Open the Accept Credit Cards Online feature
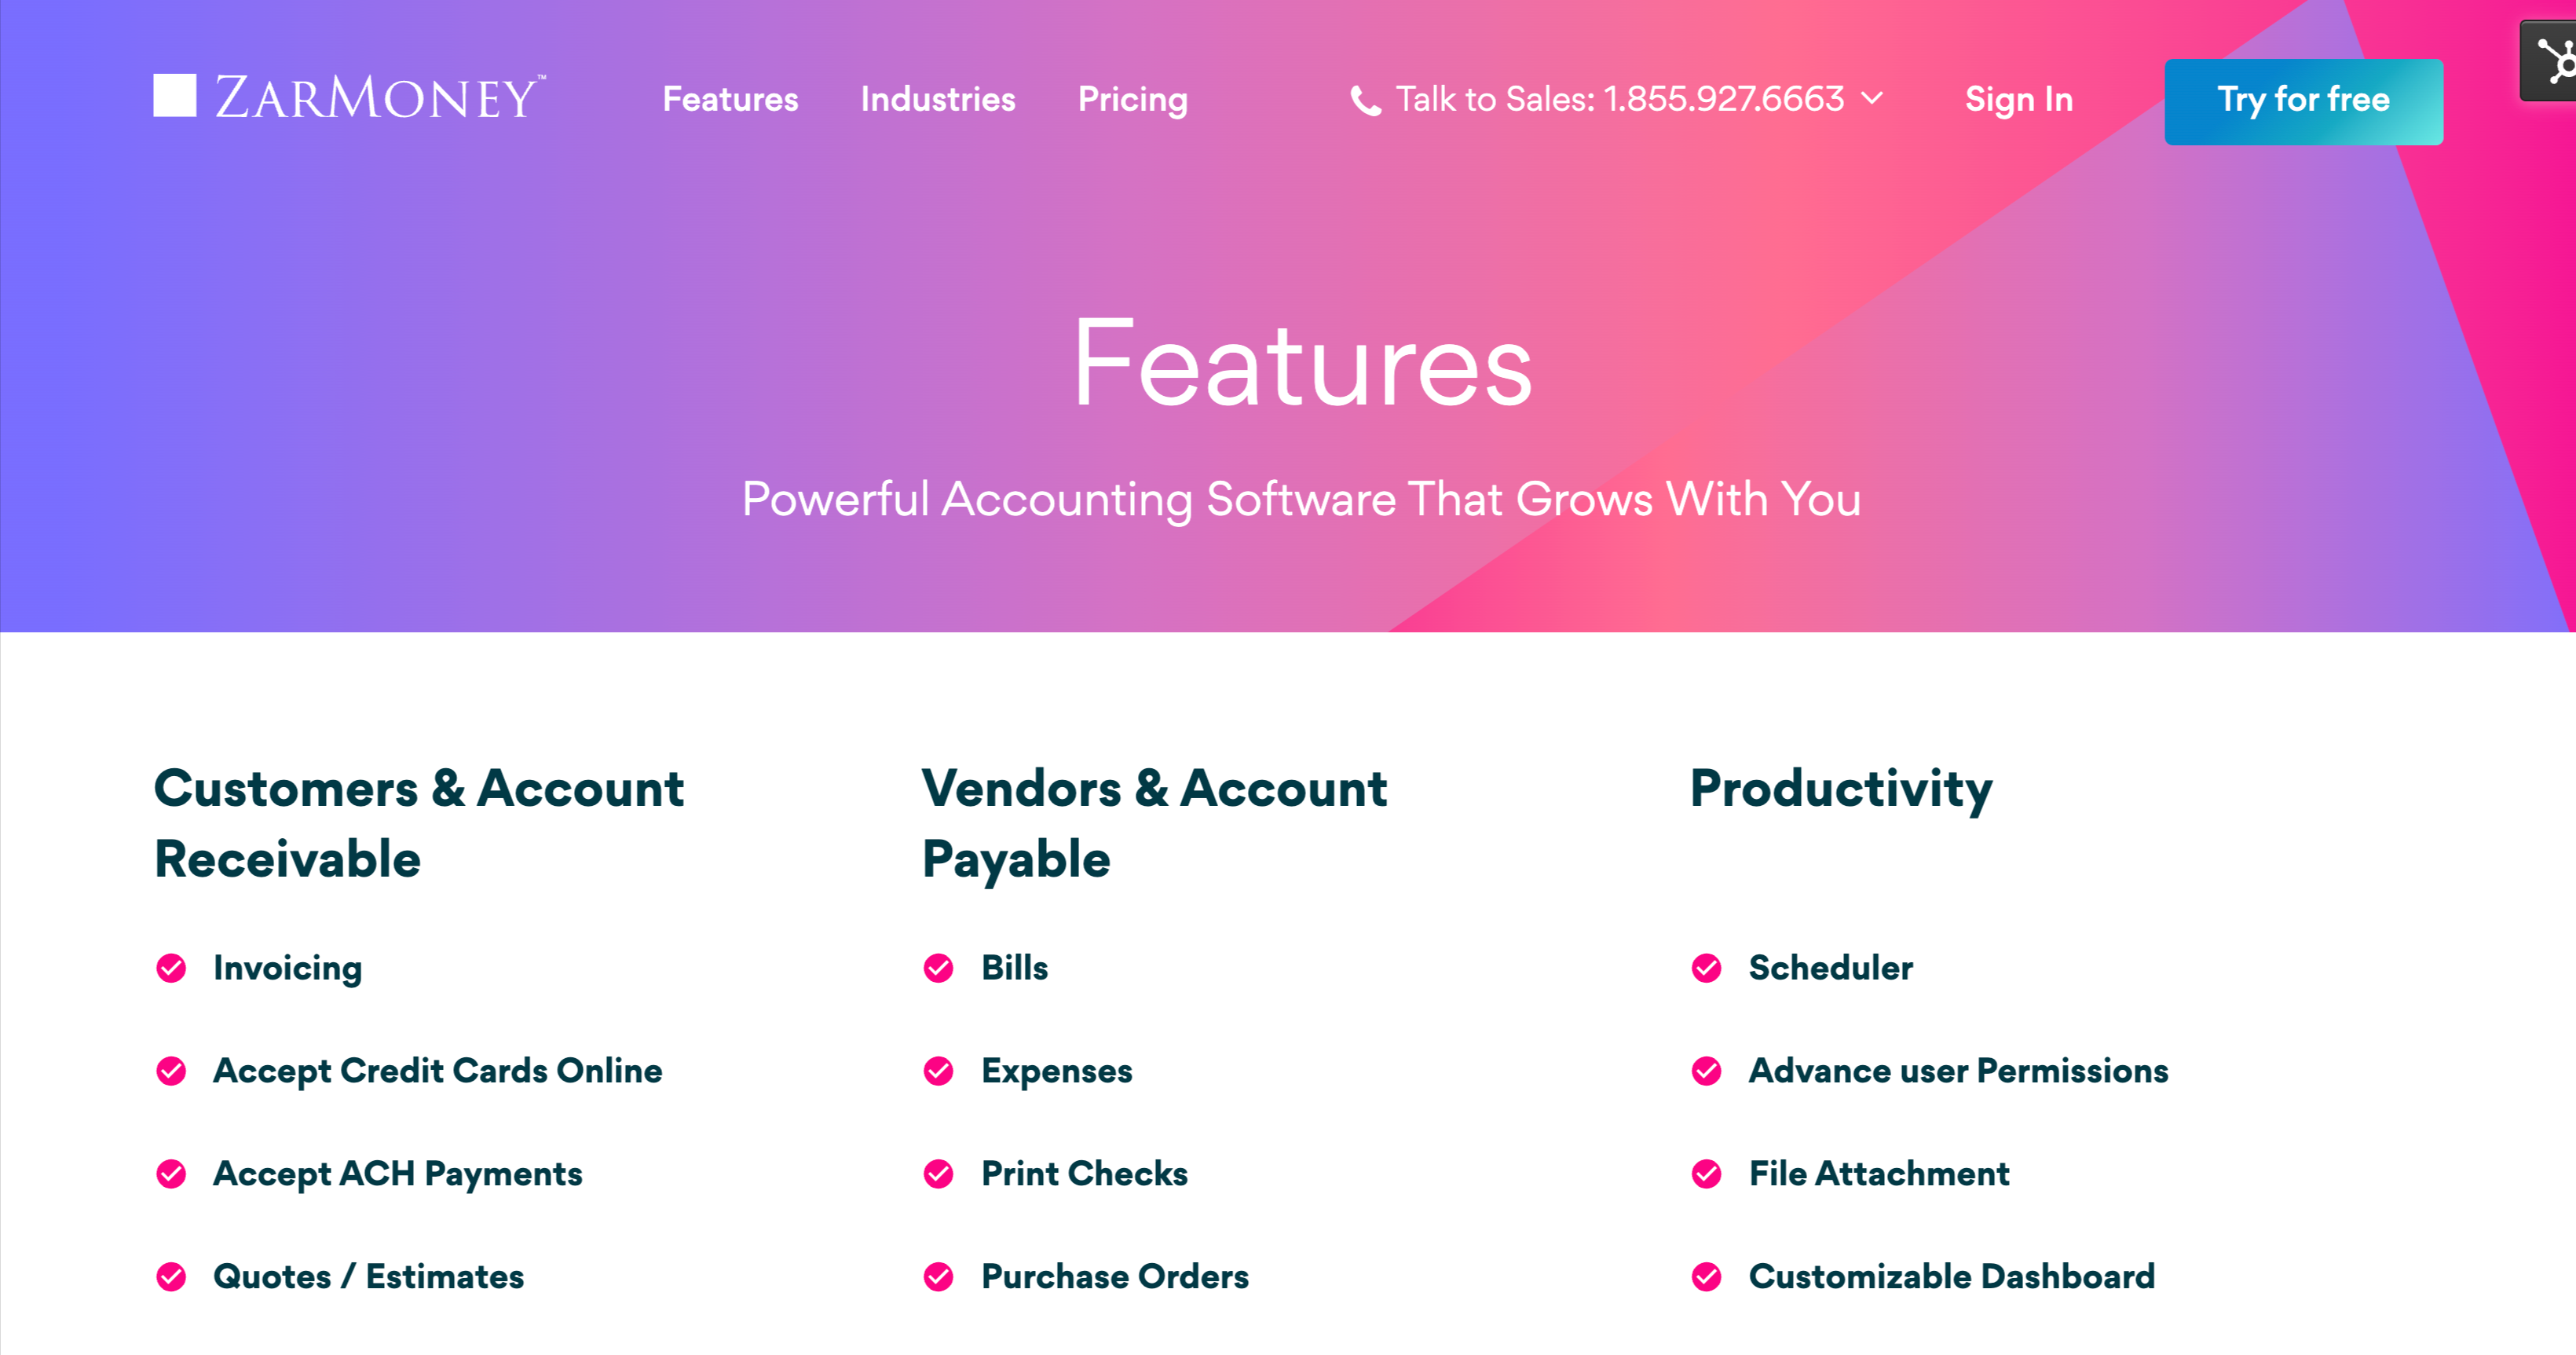This screenshot has width=2576, height=1355. tap(437, 1071)
